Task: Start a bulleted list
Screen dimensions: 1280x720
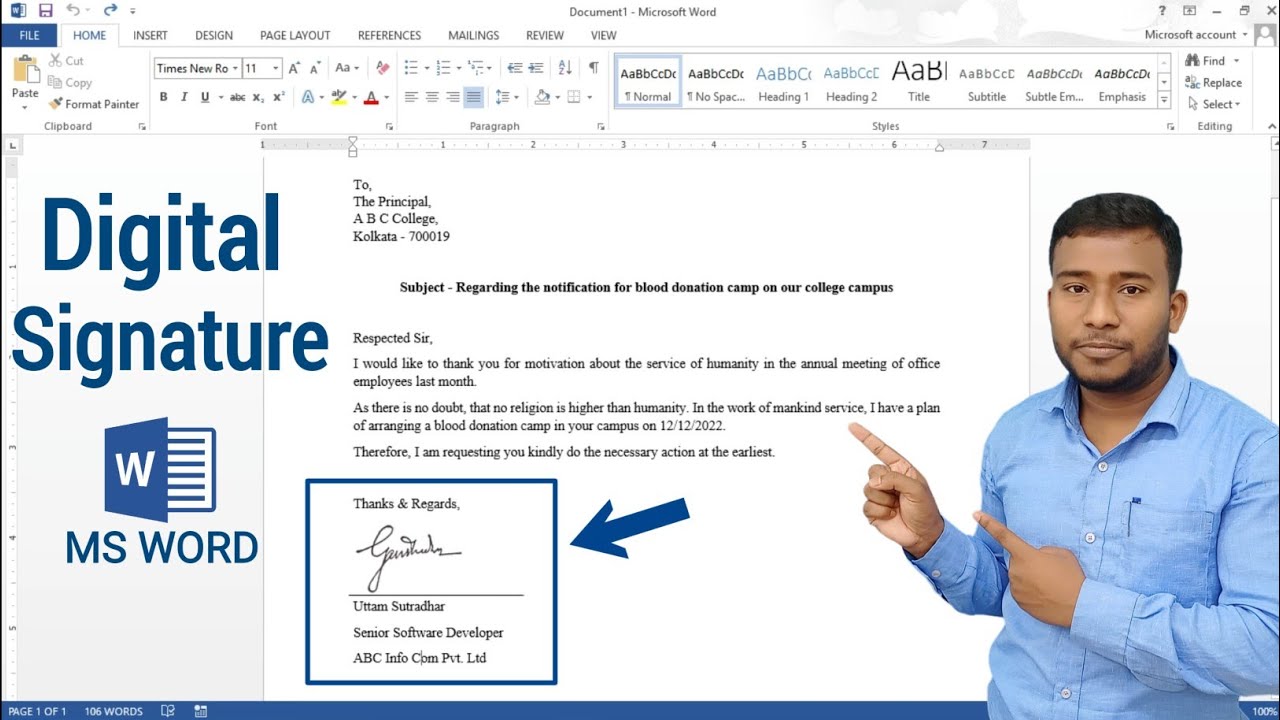Action: click(411, 68)
